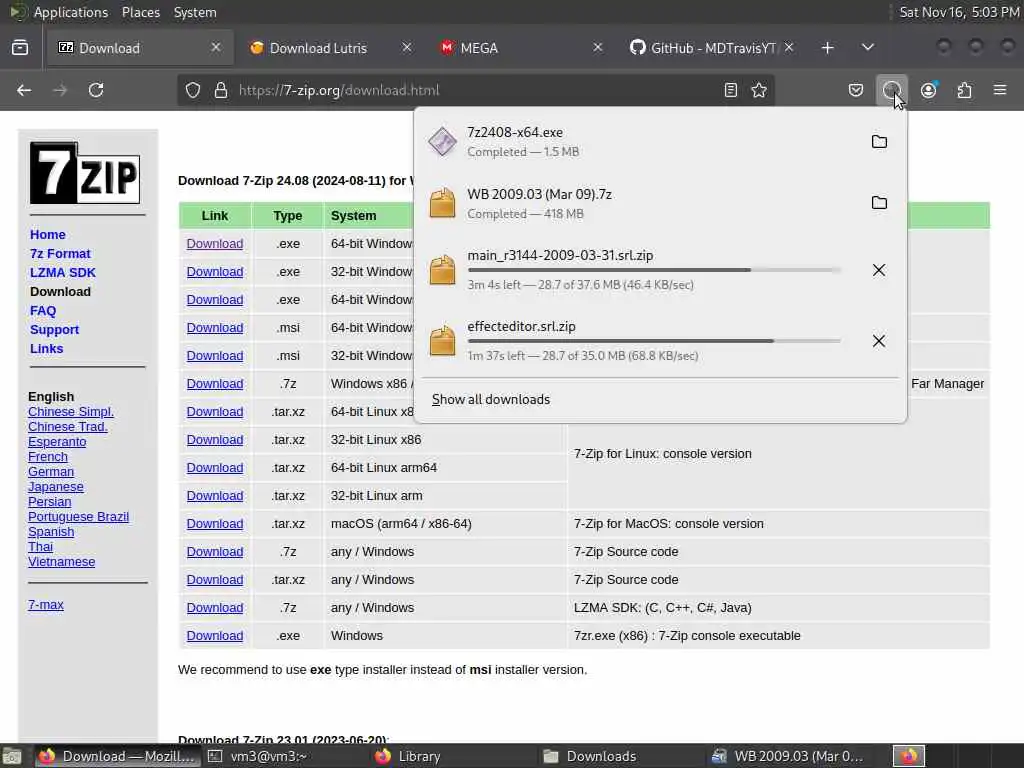Switch language to Japanese
Screen dimensions: 1024x768
56,487
